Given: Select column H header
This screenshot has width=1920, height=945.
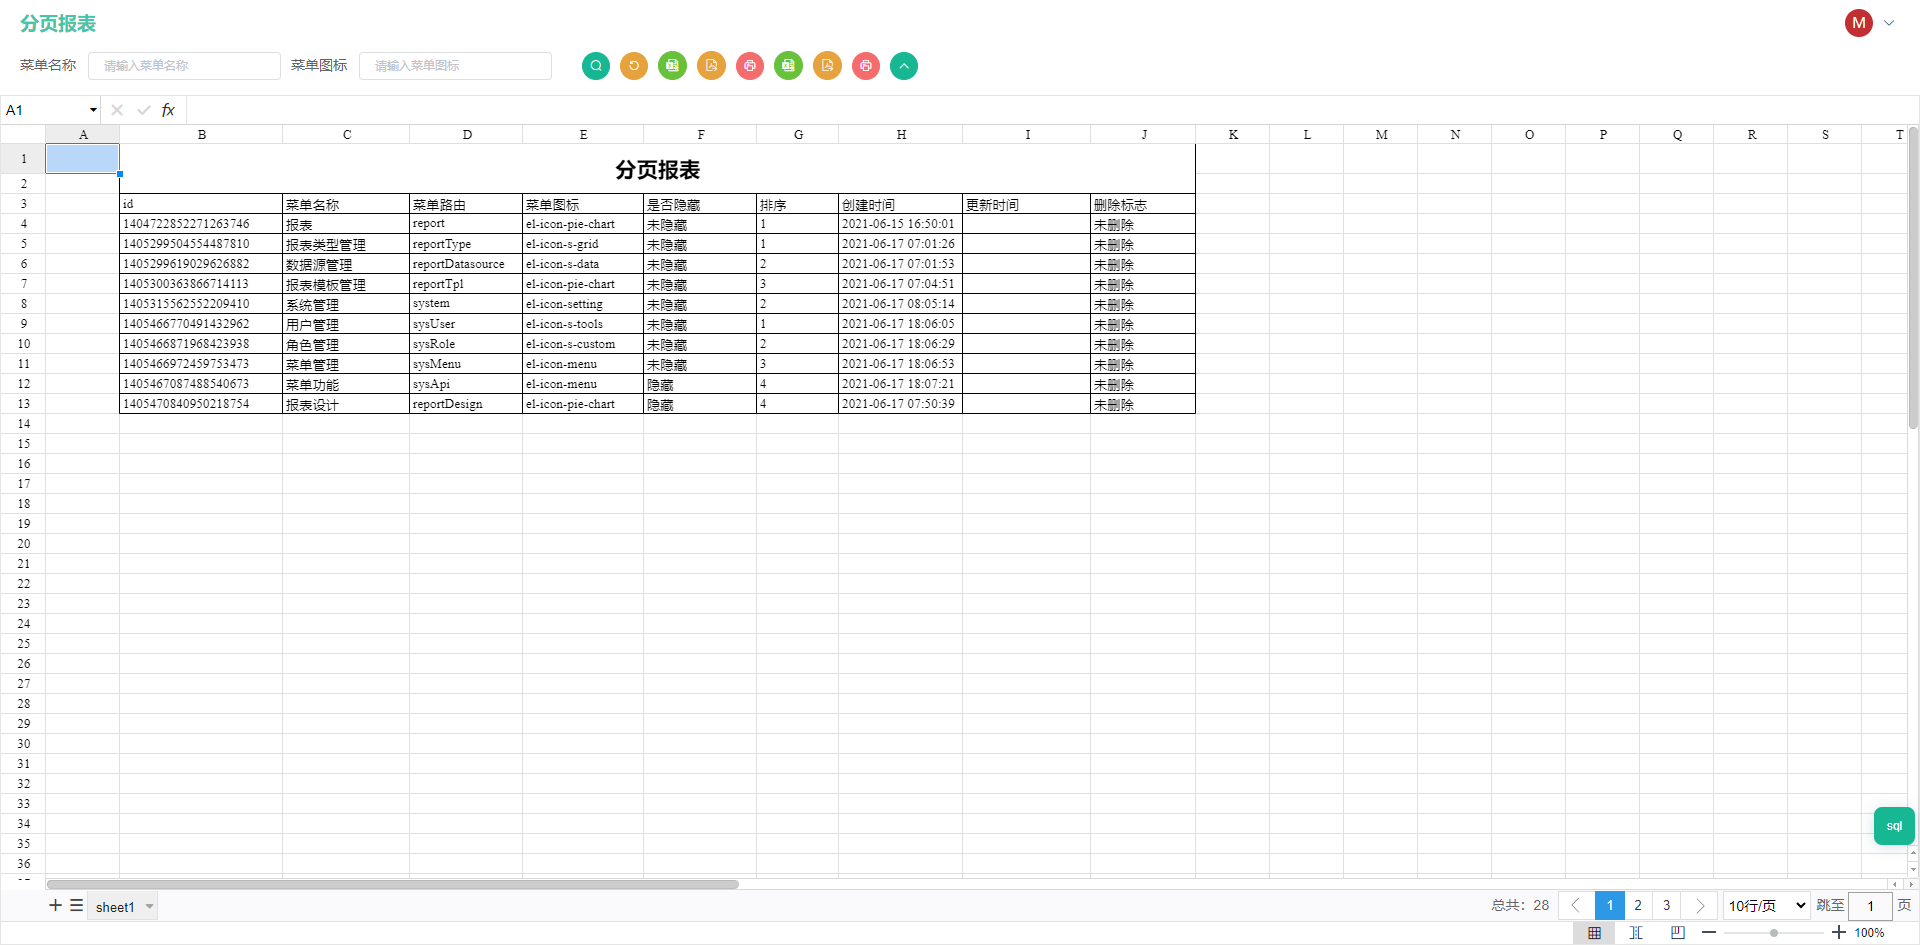Looking at the screenshot, I should point(901,134).
